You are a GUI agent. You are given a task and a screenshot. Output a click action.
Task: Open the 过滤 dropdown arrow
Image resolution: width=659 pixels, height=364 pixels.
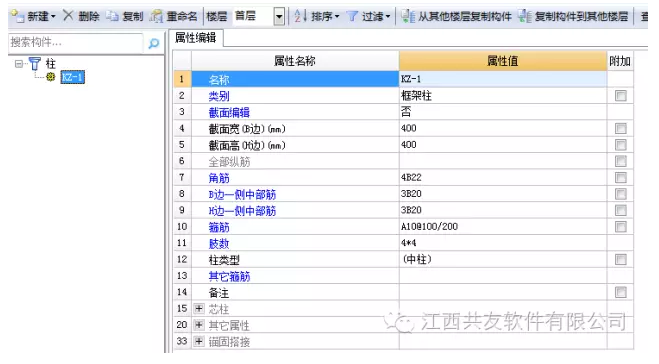[x=387, y=17]
